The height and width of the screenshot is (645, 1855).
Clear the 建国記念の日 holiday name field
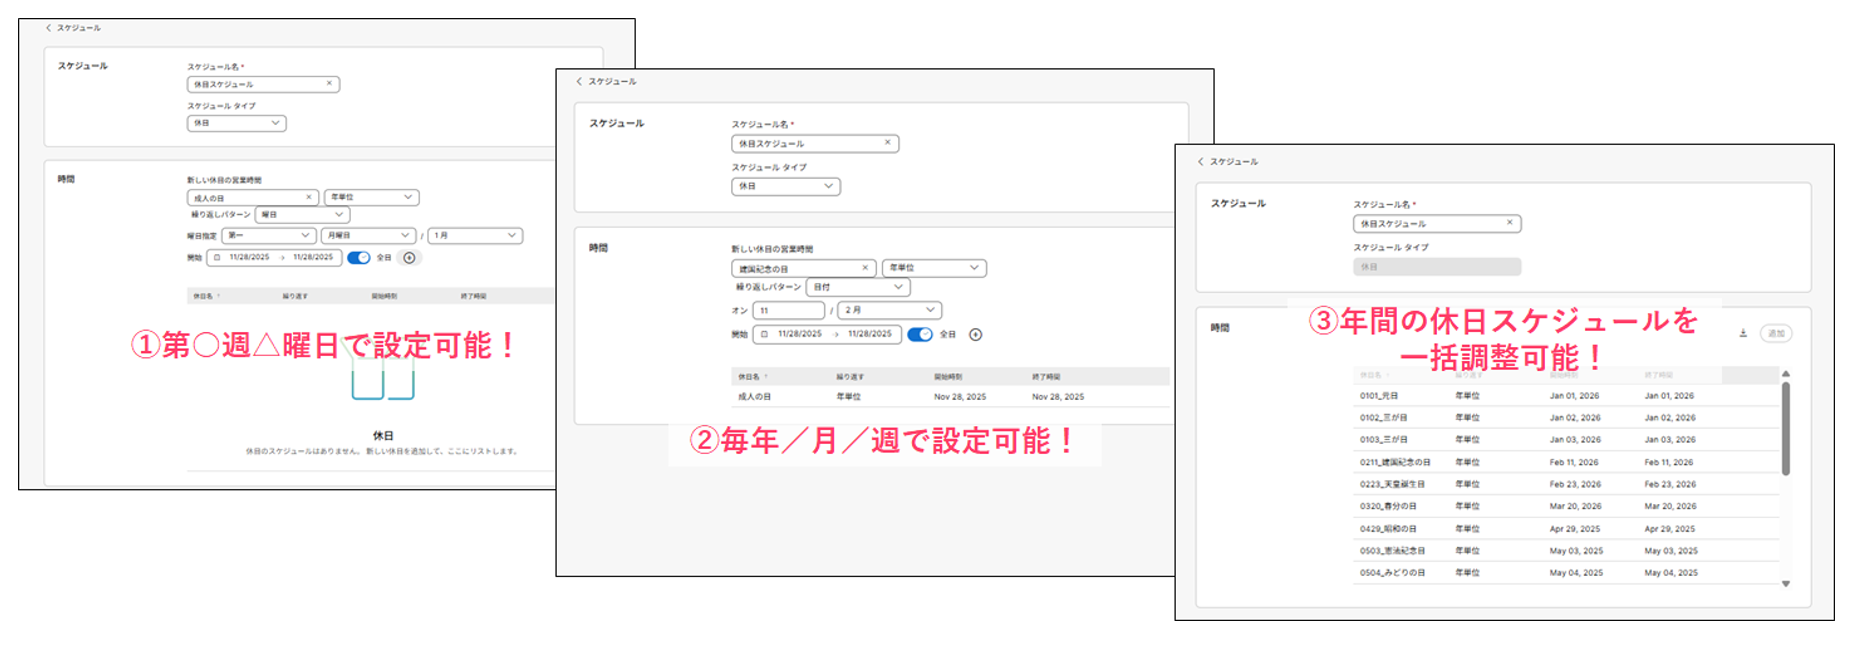[865, 268]
